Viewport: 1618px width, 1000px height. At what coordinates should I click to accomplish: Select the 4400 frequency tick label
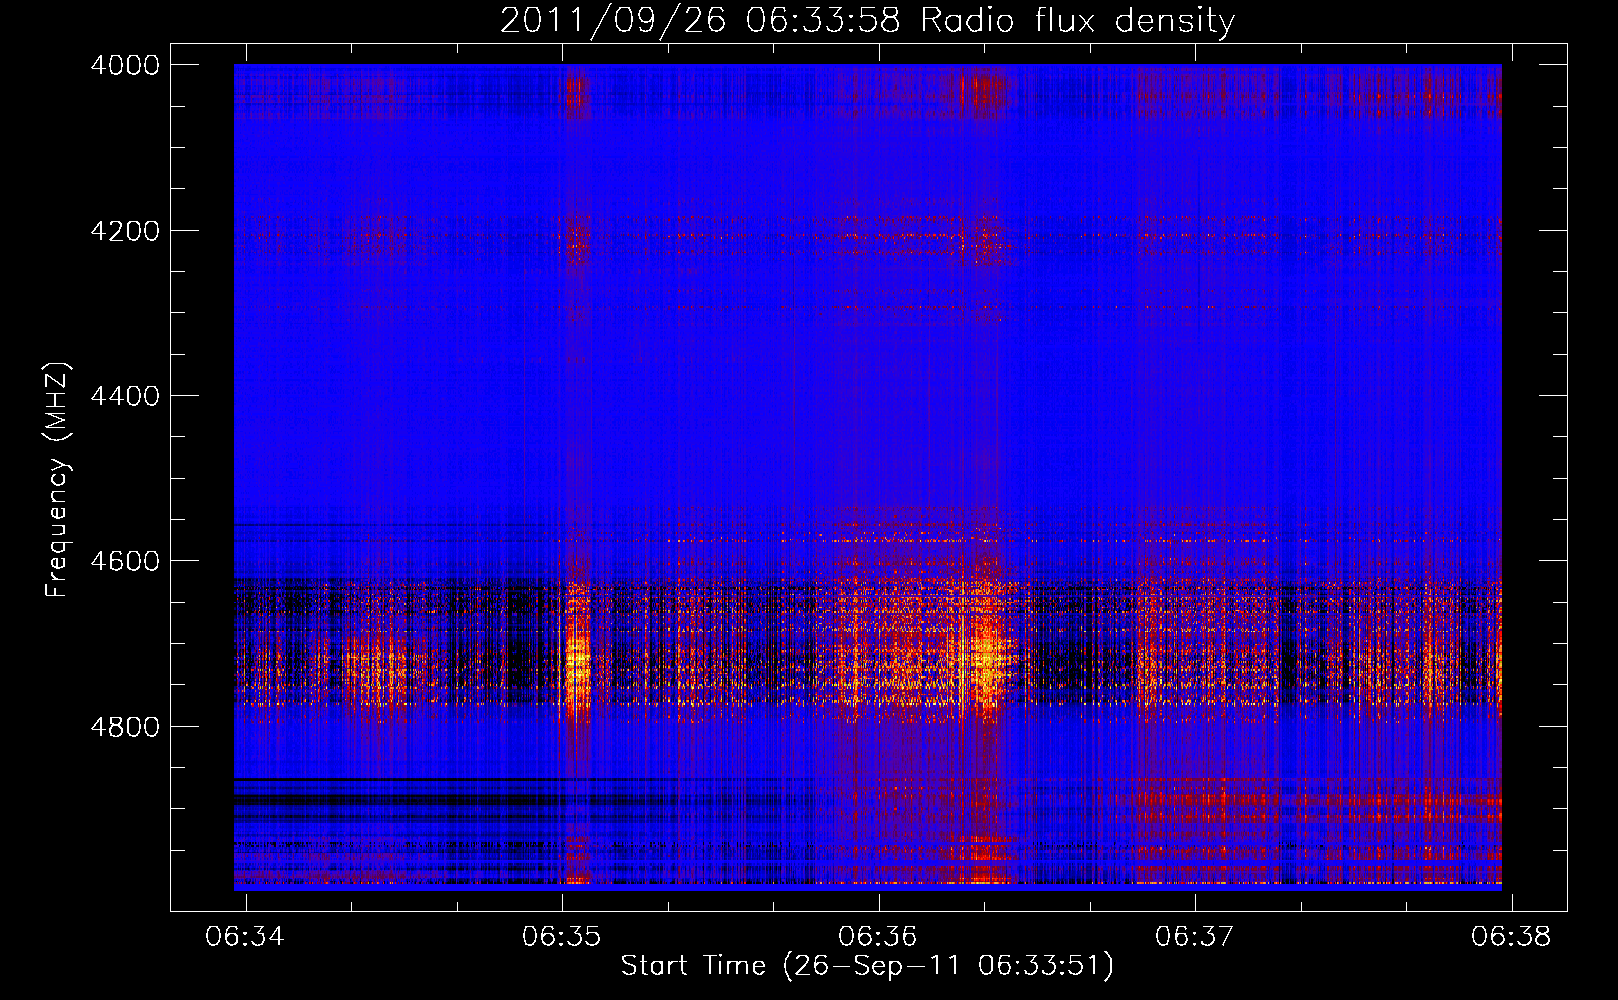(125, 396)
